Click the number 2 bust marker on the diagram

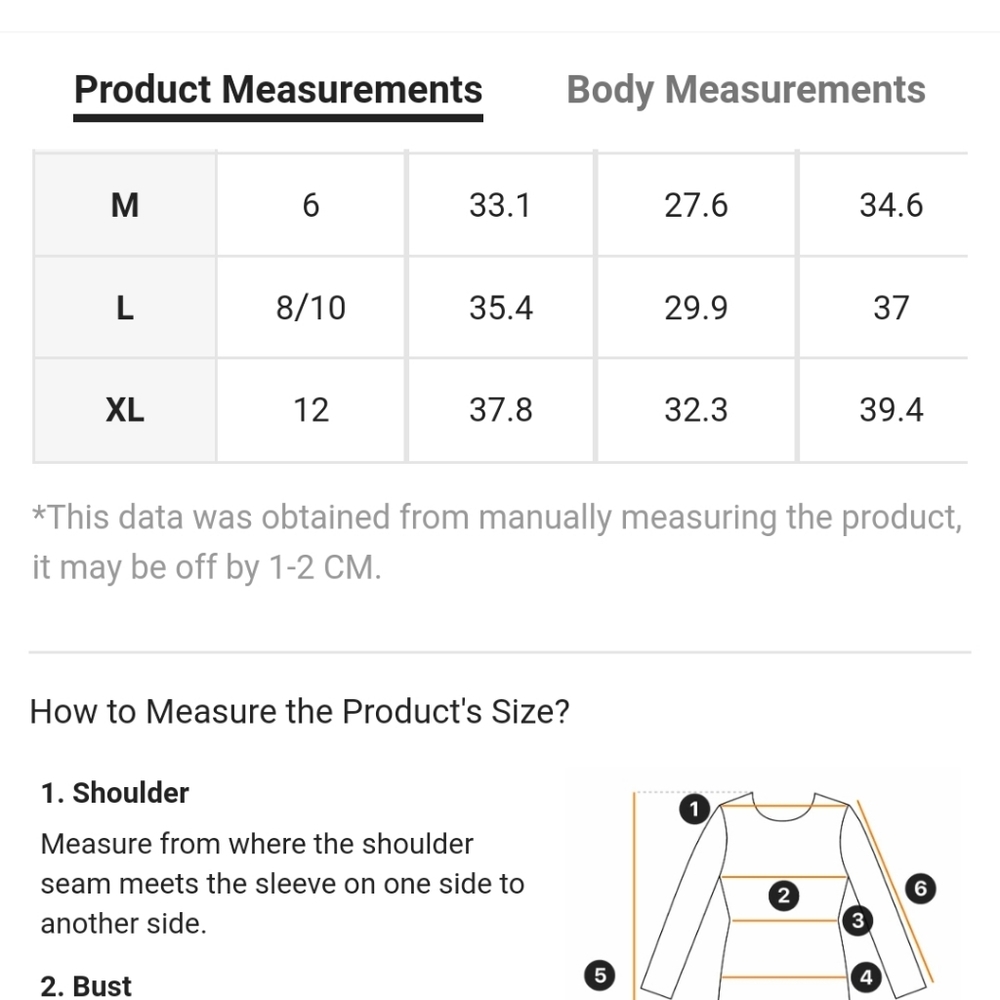(784, 896)
